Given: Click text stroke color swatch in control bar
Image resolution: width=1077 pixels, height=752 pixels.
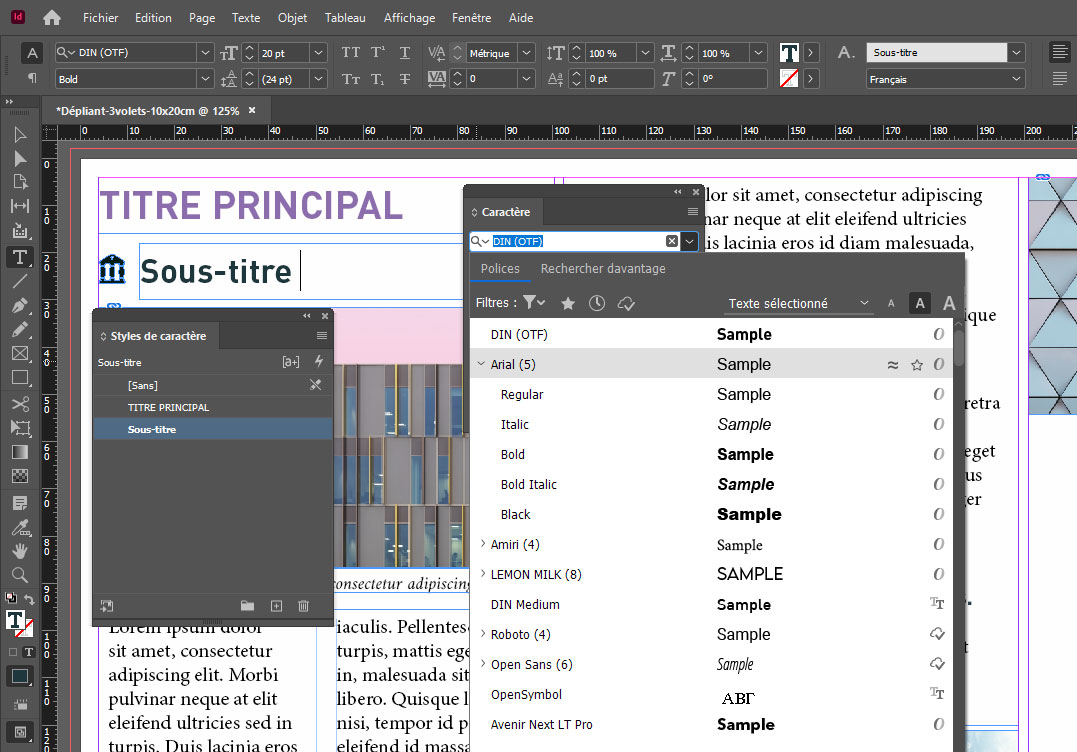Looking at the screenshot, I should click(x=789, y=78).
